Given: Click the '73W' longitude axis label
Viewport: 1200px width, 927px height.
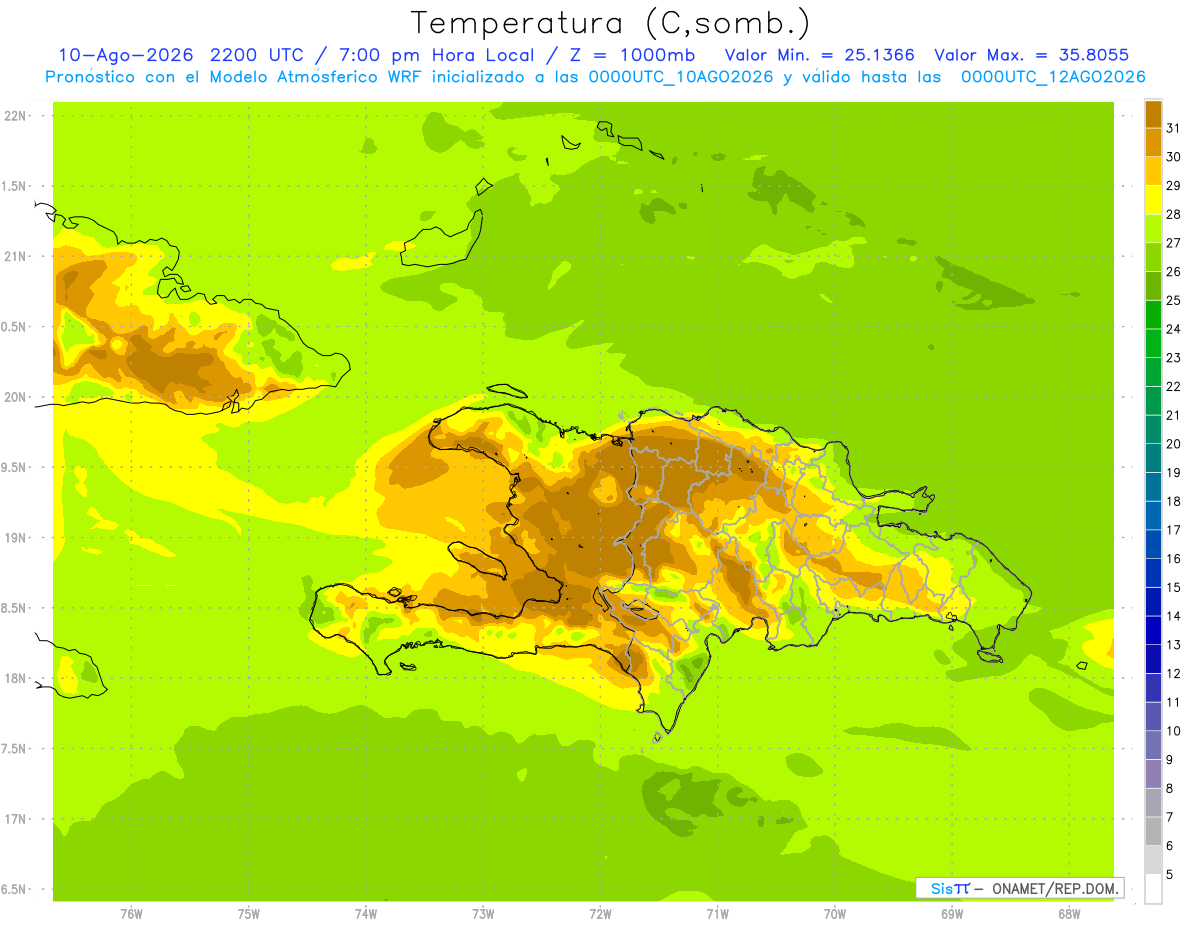Looking at the screenshot, I should pos(483,914).
